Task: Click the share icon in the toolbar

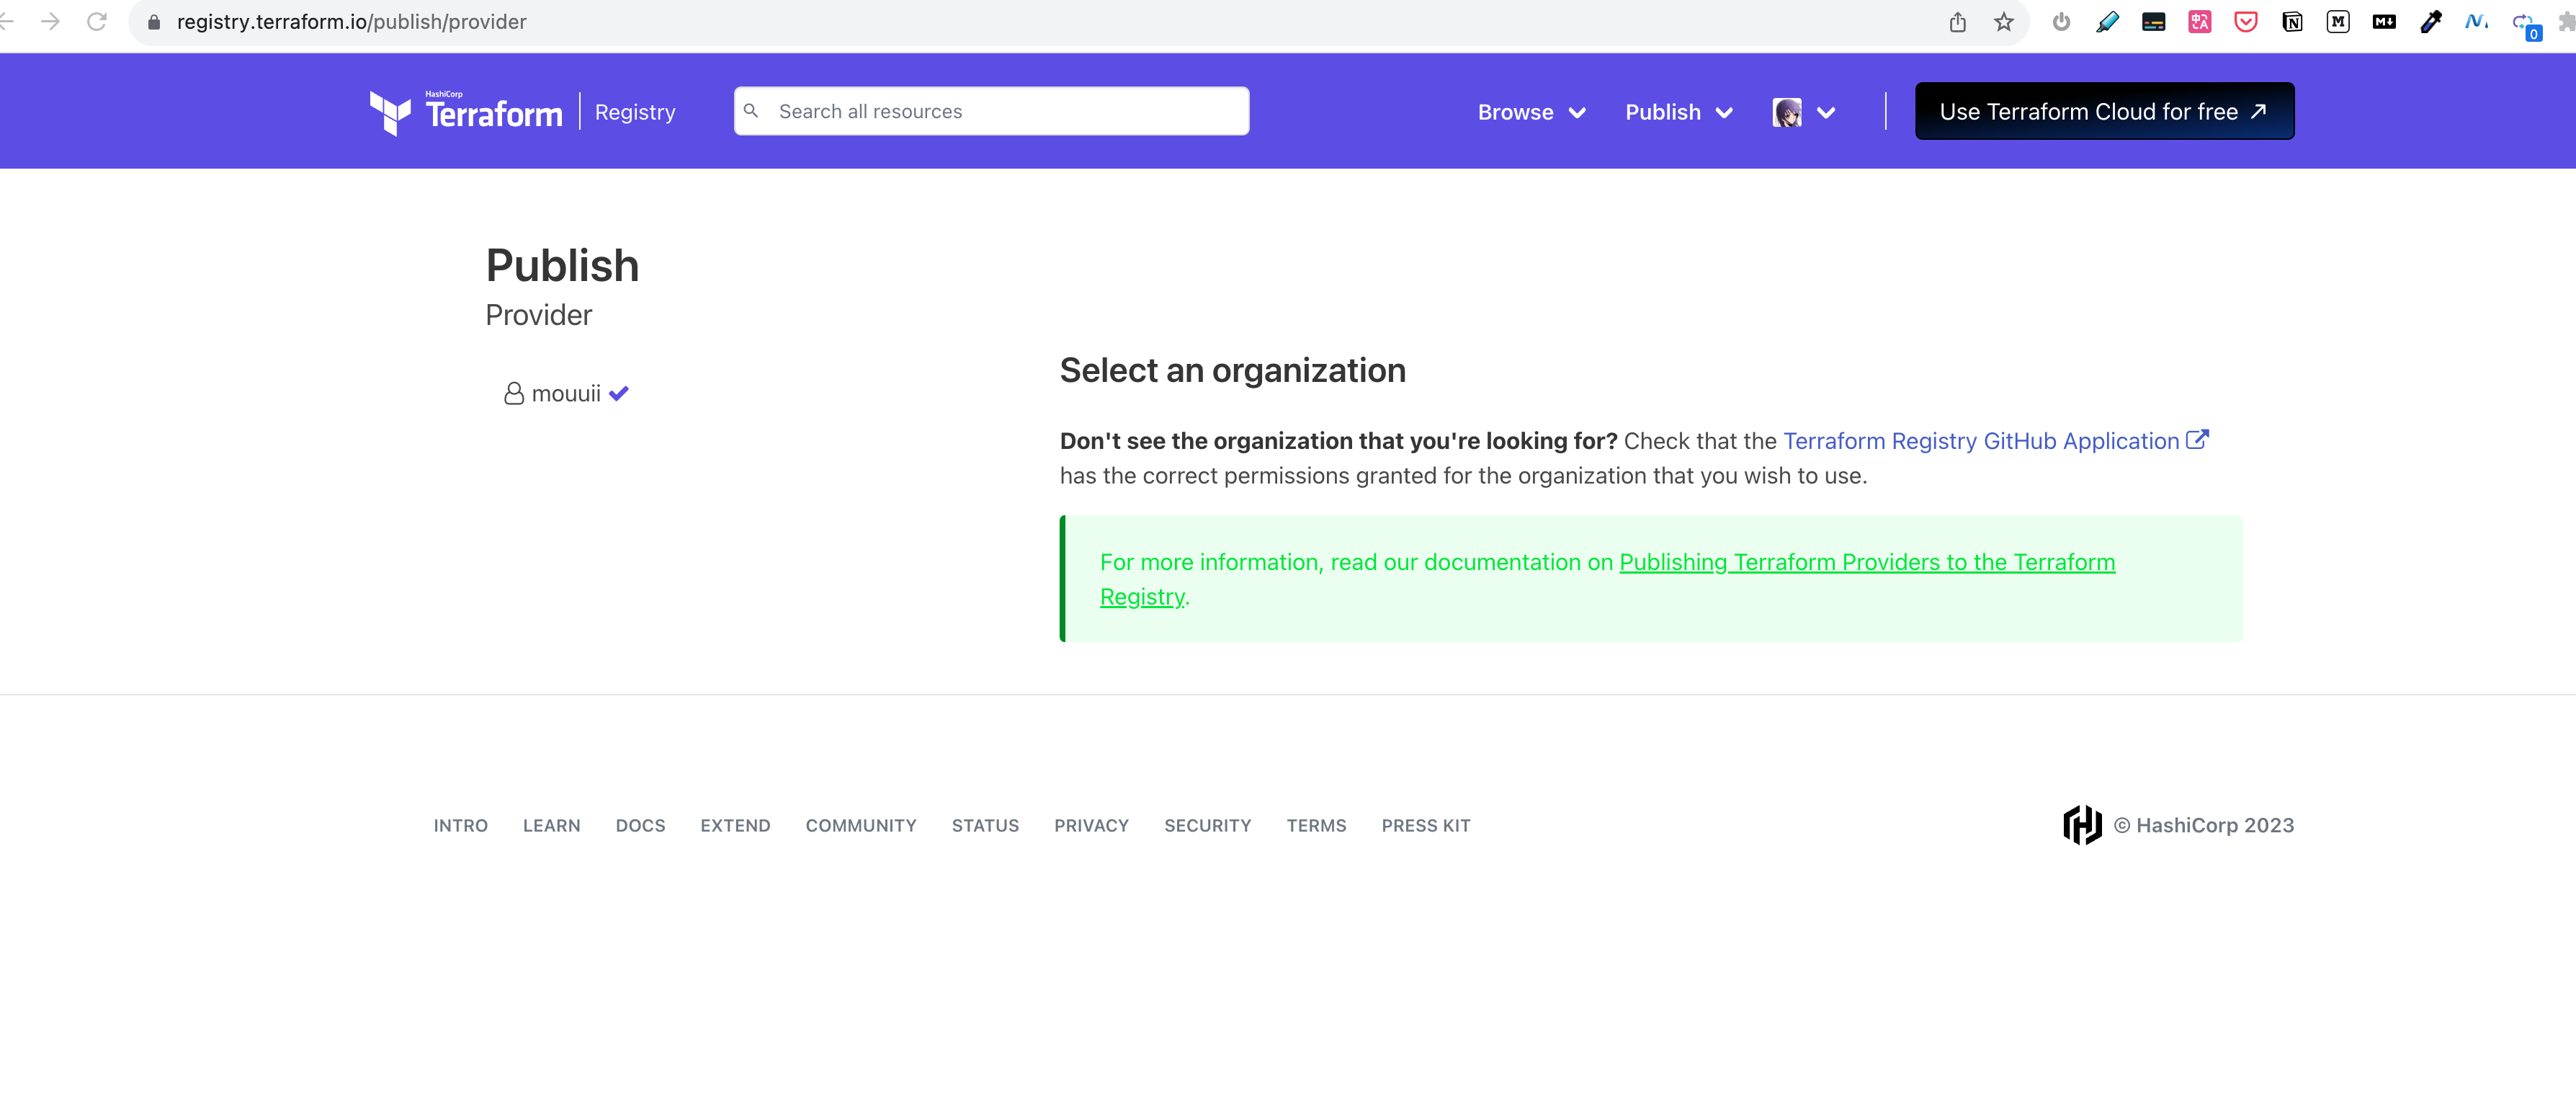Action: pos(1957,21)
